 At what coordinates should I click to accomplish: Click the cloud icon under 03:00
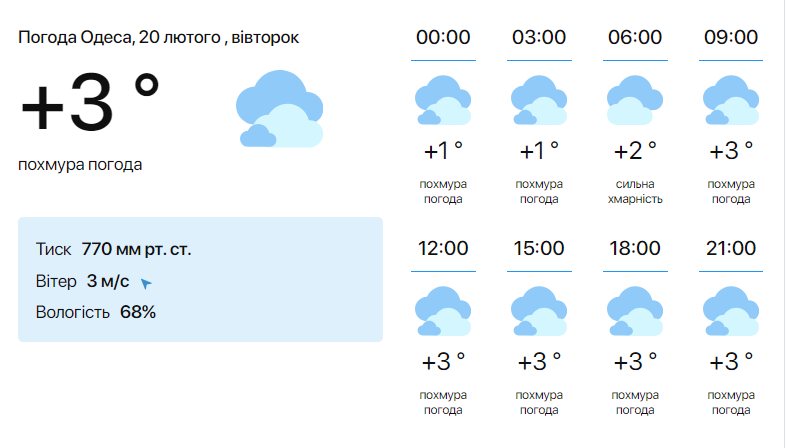[539, 100]
